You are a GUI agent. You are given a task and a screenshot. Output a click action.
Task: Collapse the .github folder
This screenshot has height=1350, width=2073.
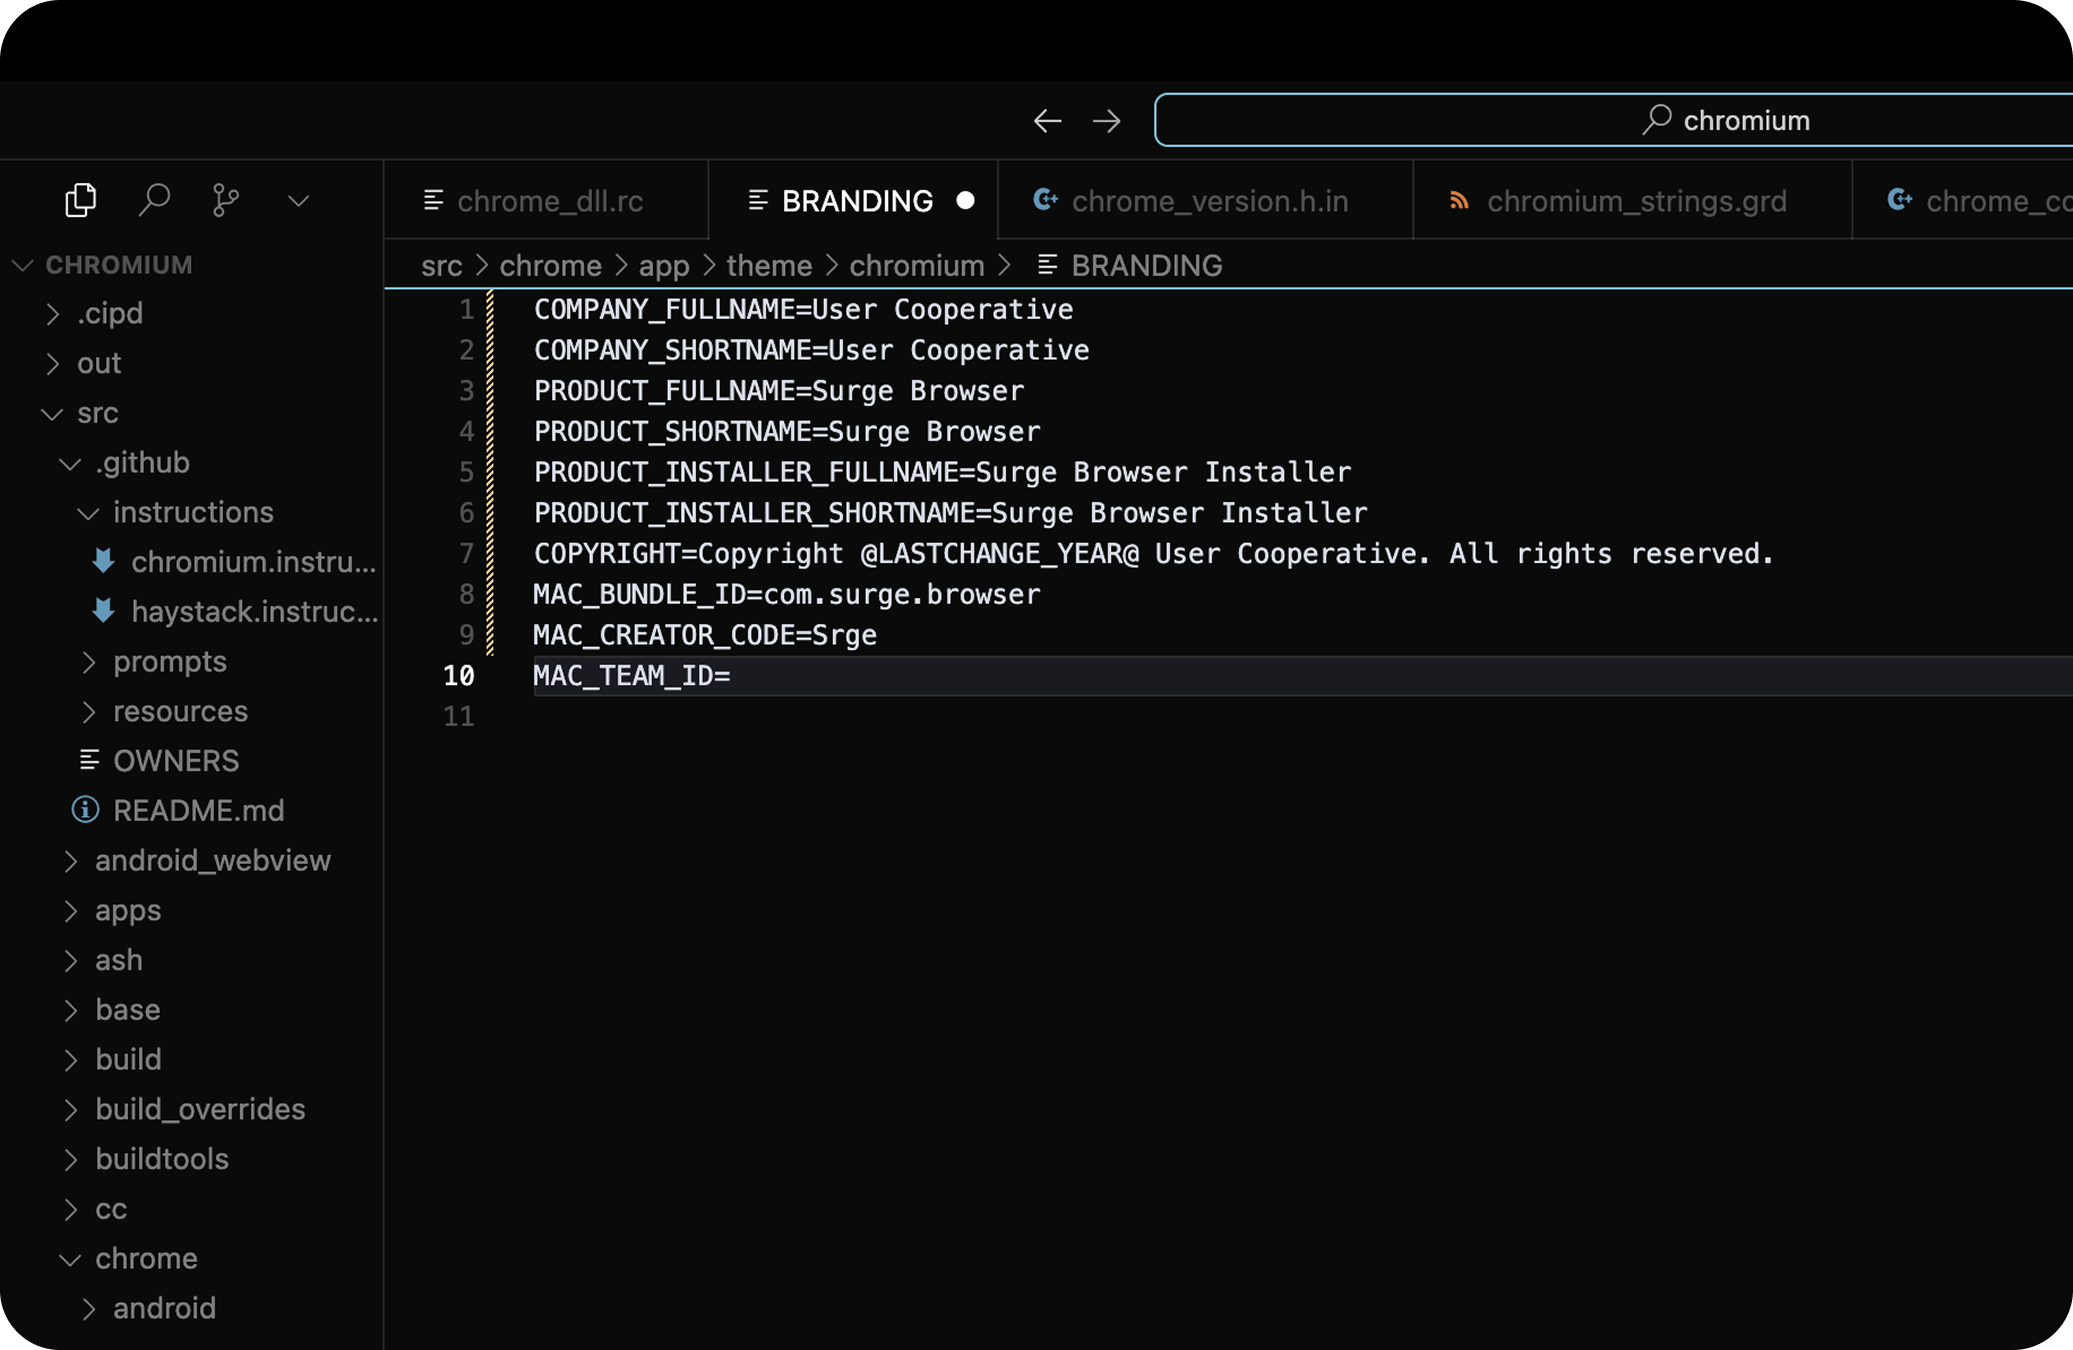point(192,463)
